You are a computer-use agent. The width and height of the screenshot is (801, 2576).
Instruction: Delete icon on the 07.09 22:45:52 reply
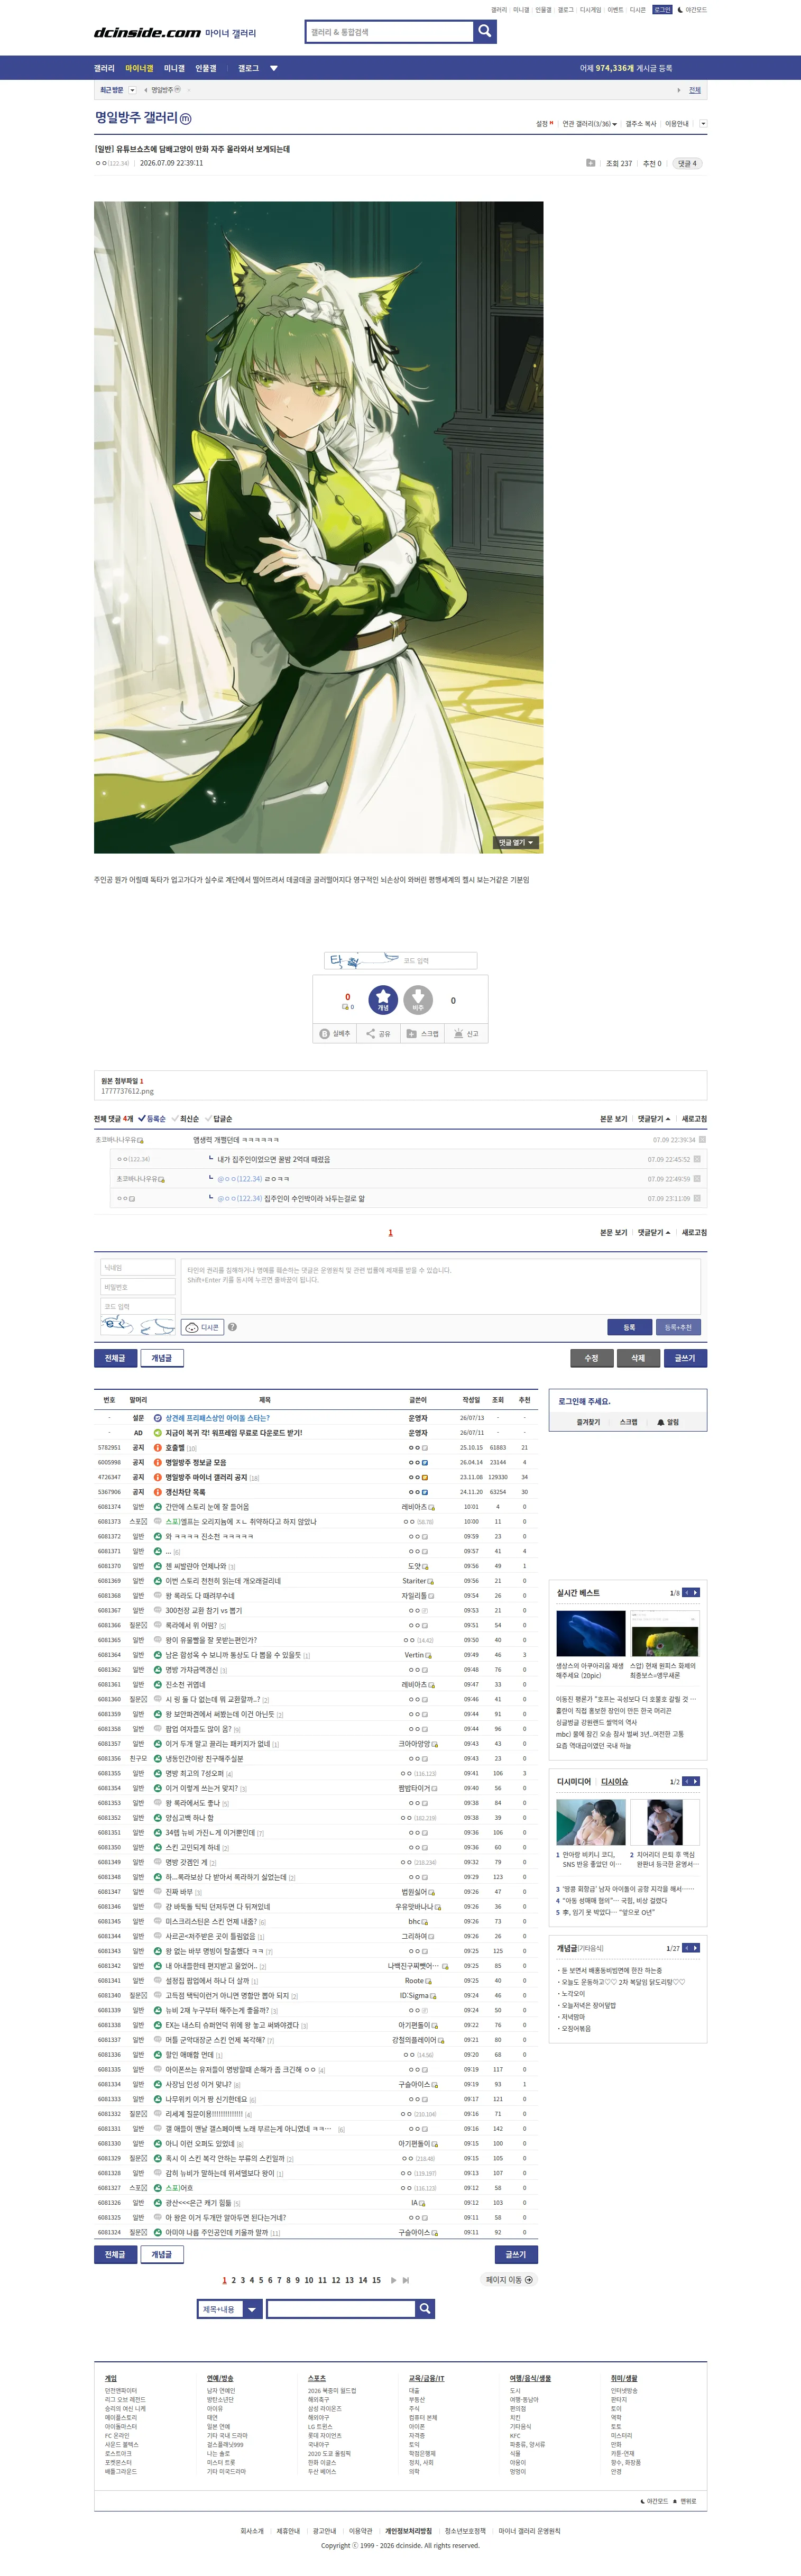point(697,1159)
